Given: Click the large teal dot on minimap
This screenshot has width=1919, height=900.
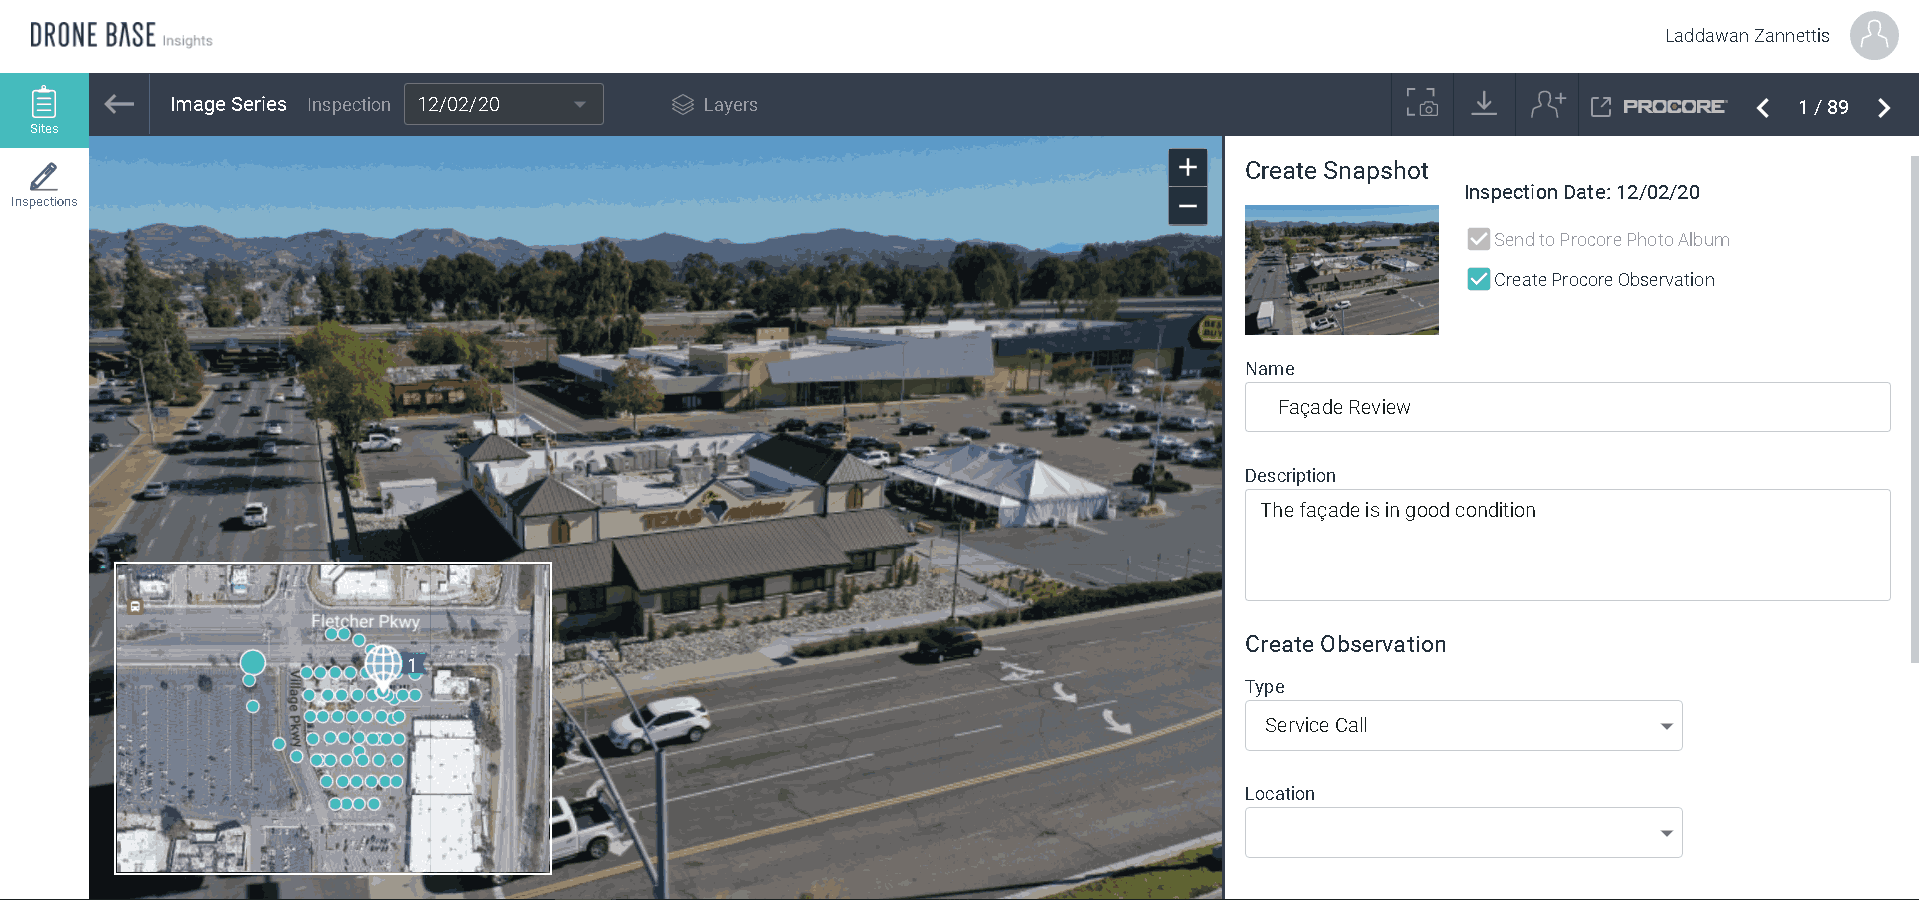Looking at the screenshot, I should 253,662.
